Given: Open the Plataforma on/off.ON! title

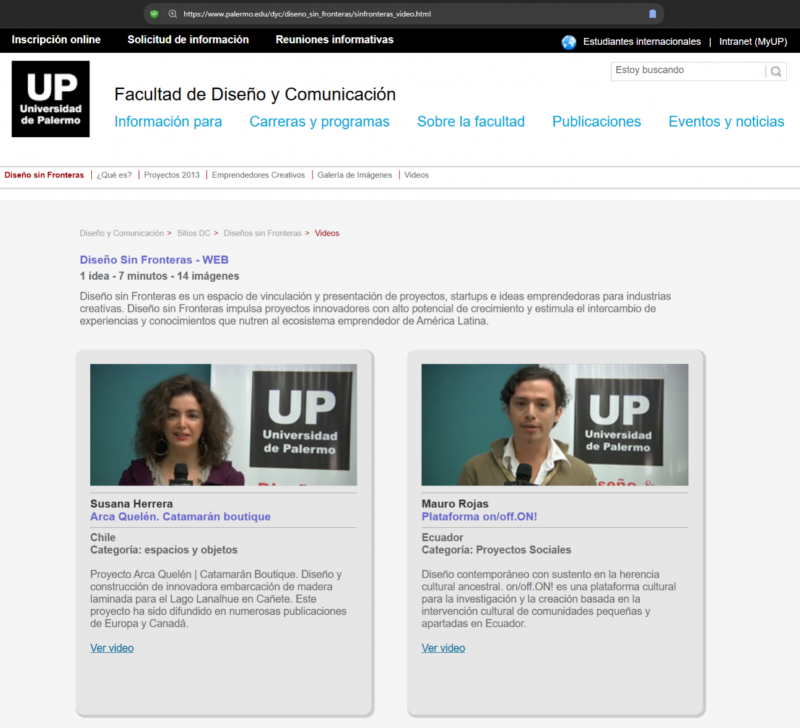Looking at the screenshot, I should click(x=479, y=517).
